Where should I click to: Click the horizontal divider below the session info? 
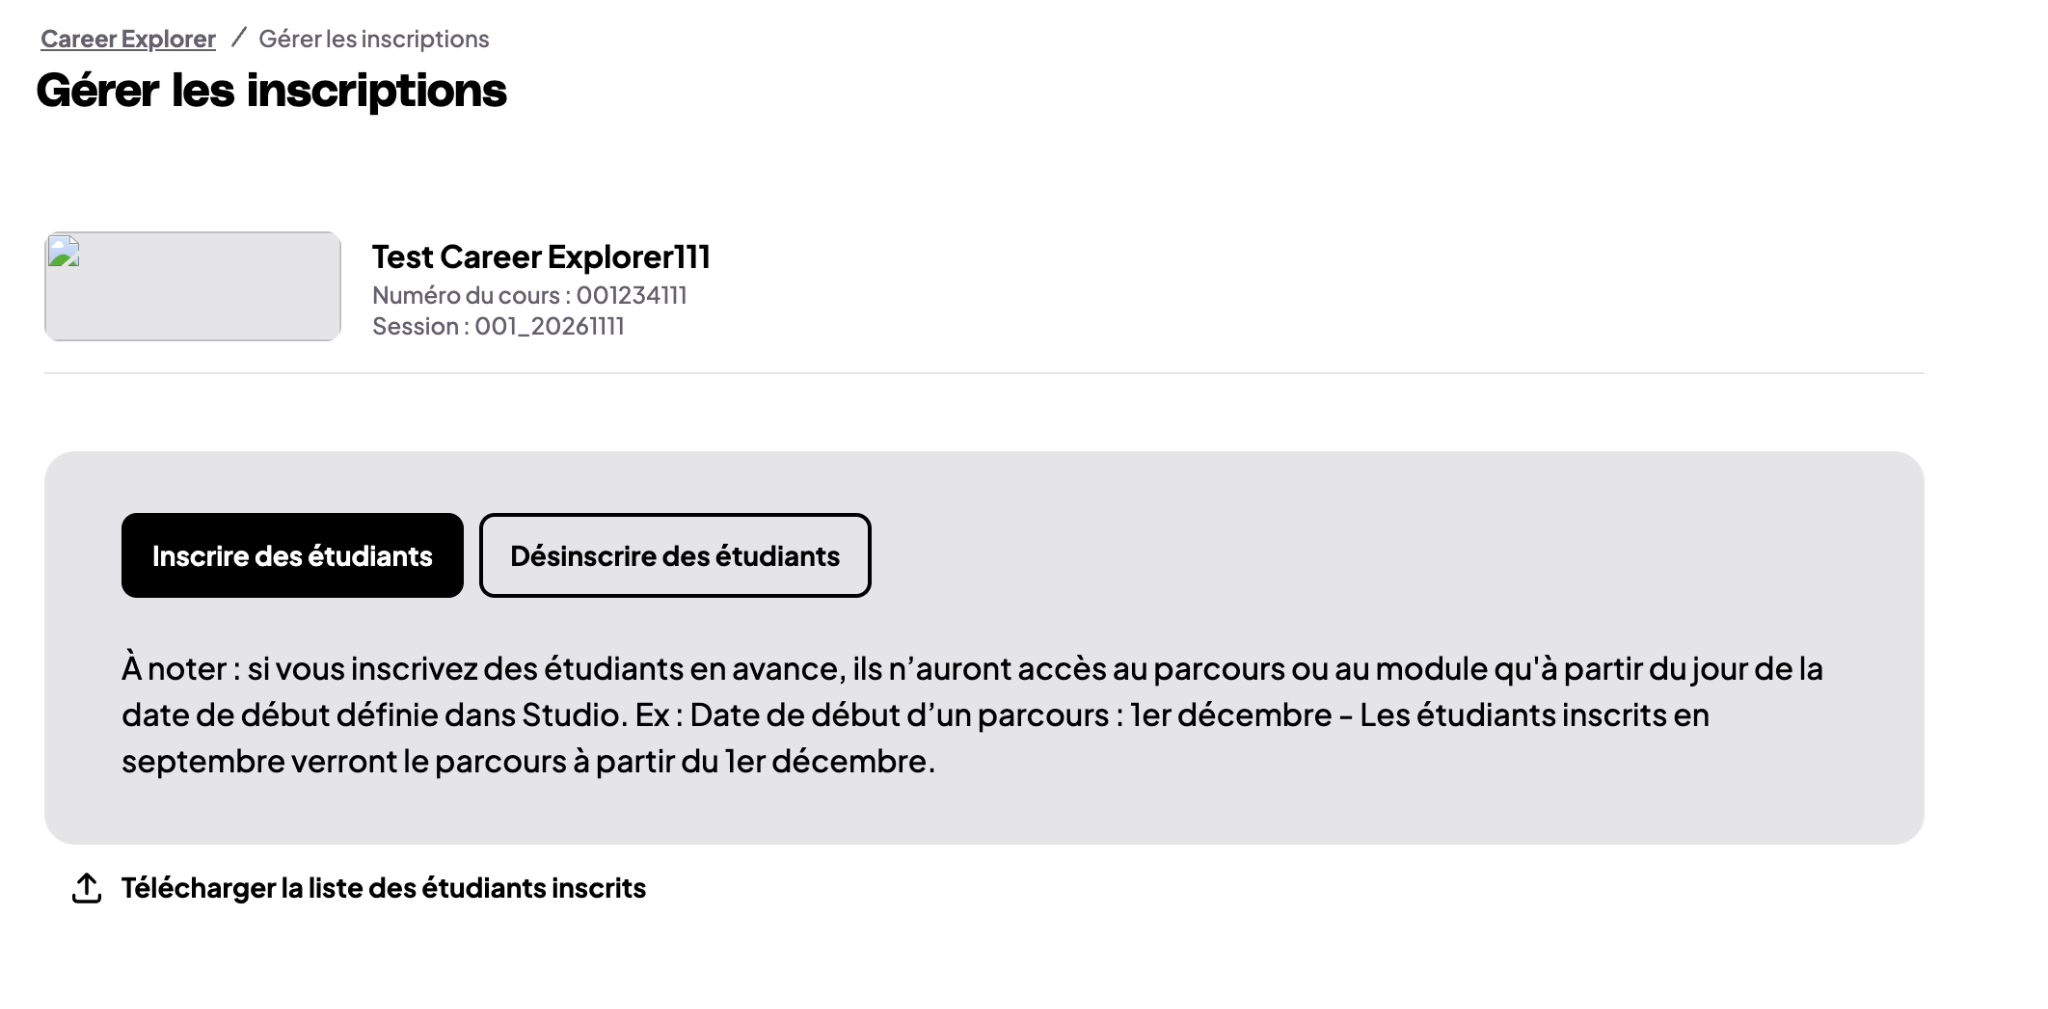(984, 373)
